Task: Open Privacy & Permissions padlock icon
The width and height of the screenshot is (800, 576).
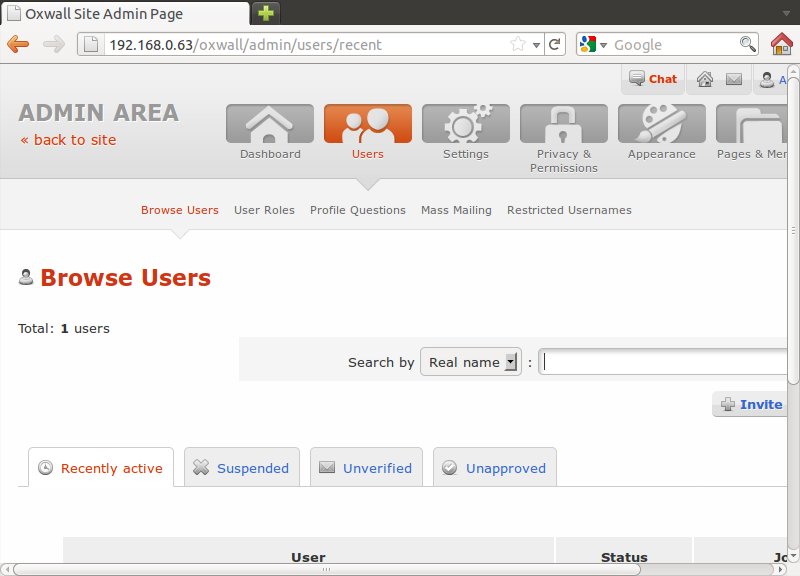Action: coord(563,124)
